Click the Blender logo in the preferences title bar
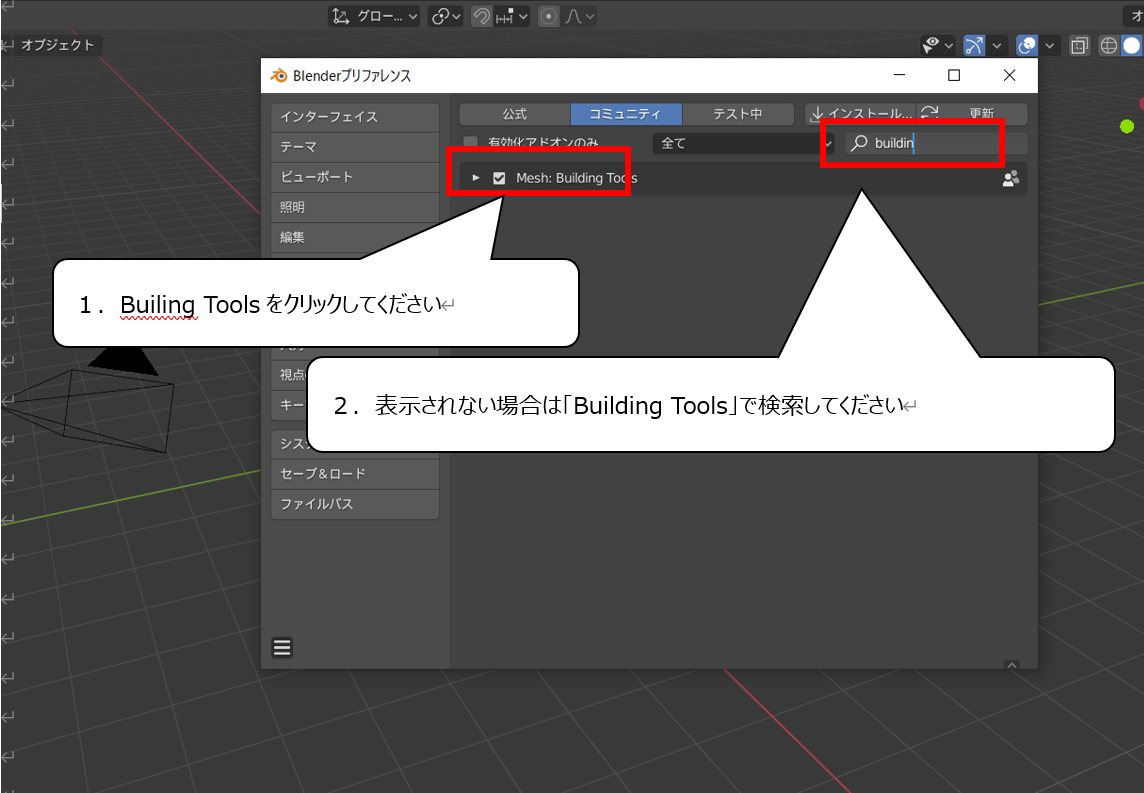1144x793 pixels. coord(279,75)
